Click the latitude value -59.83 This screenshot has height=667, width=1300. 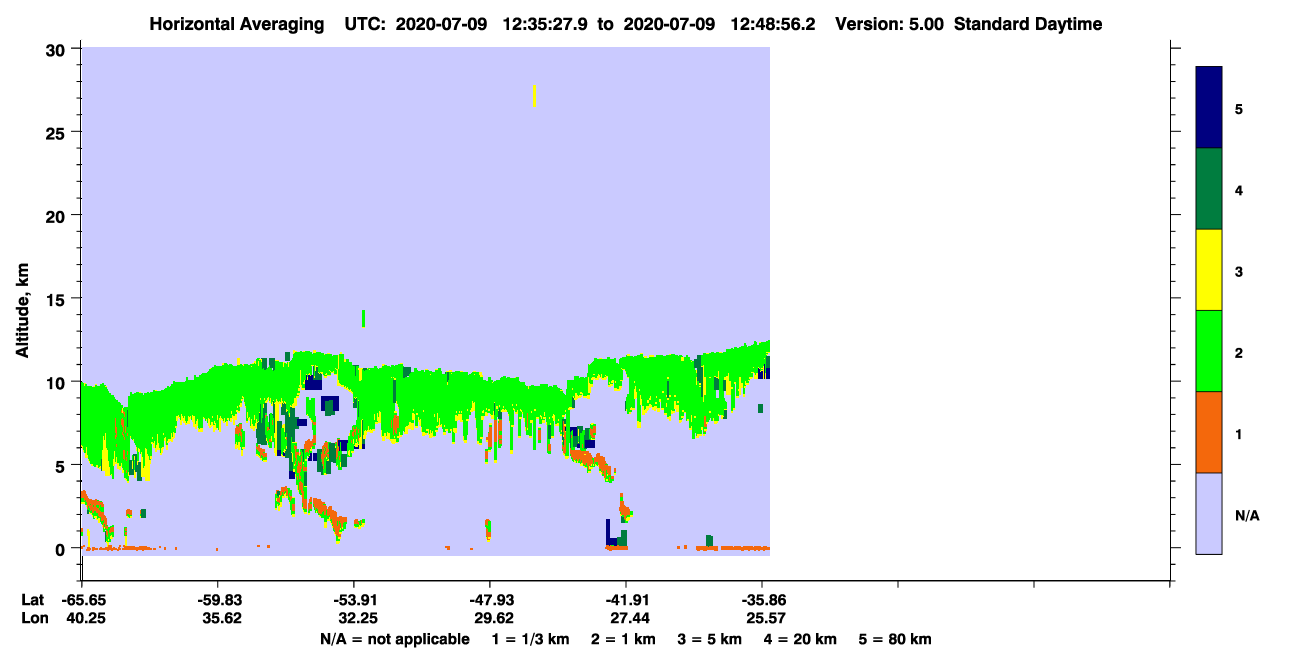tap(218, 600)
